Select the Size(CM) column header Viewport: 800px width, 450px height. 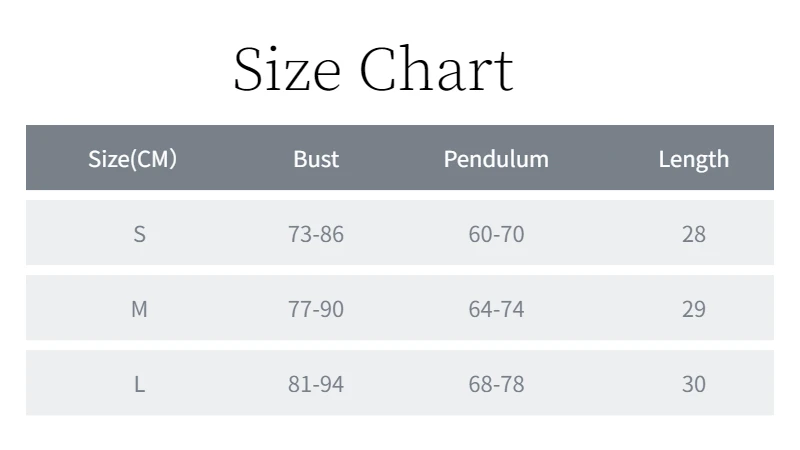(133, 159)
